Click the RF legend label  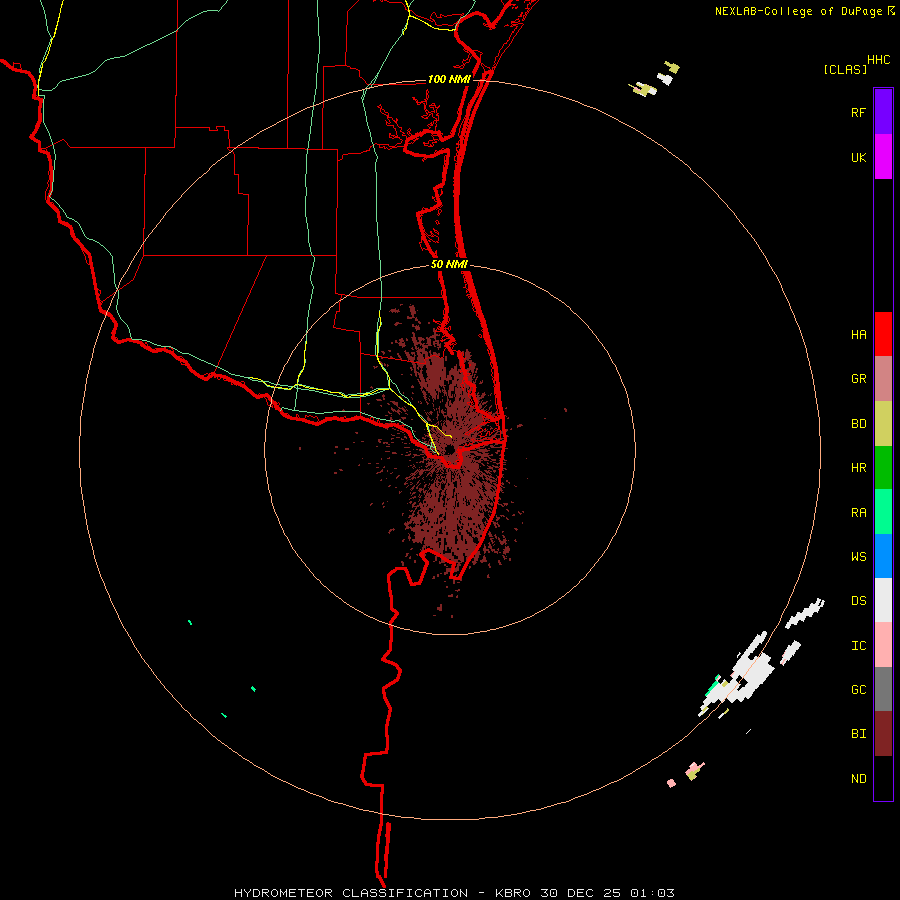pyautogui.click(x=858, y=112)
